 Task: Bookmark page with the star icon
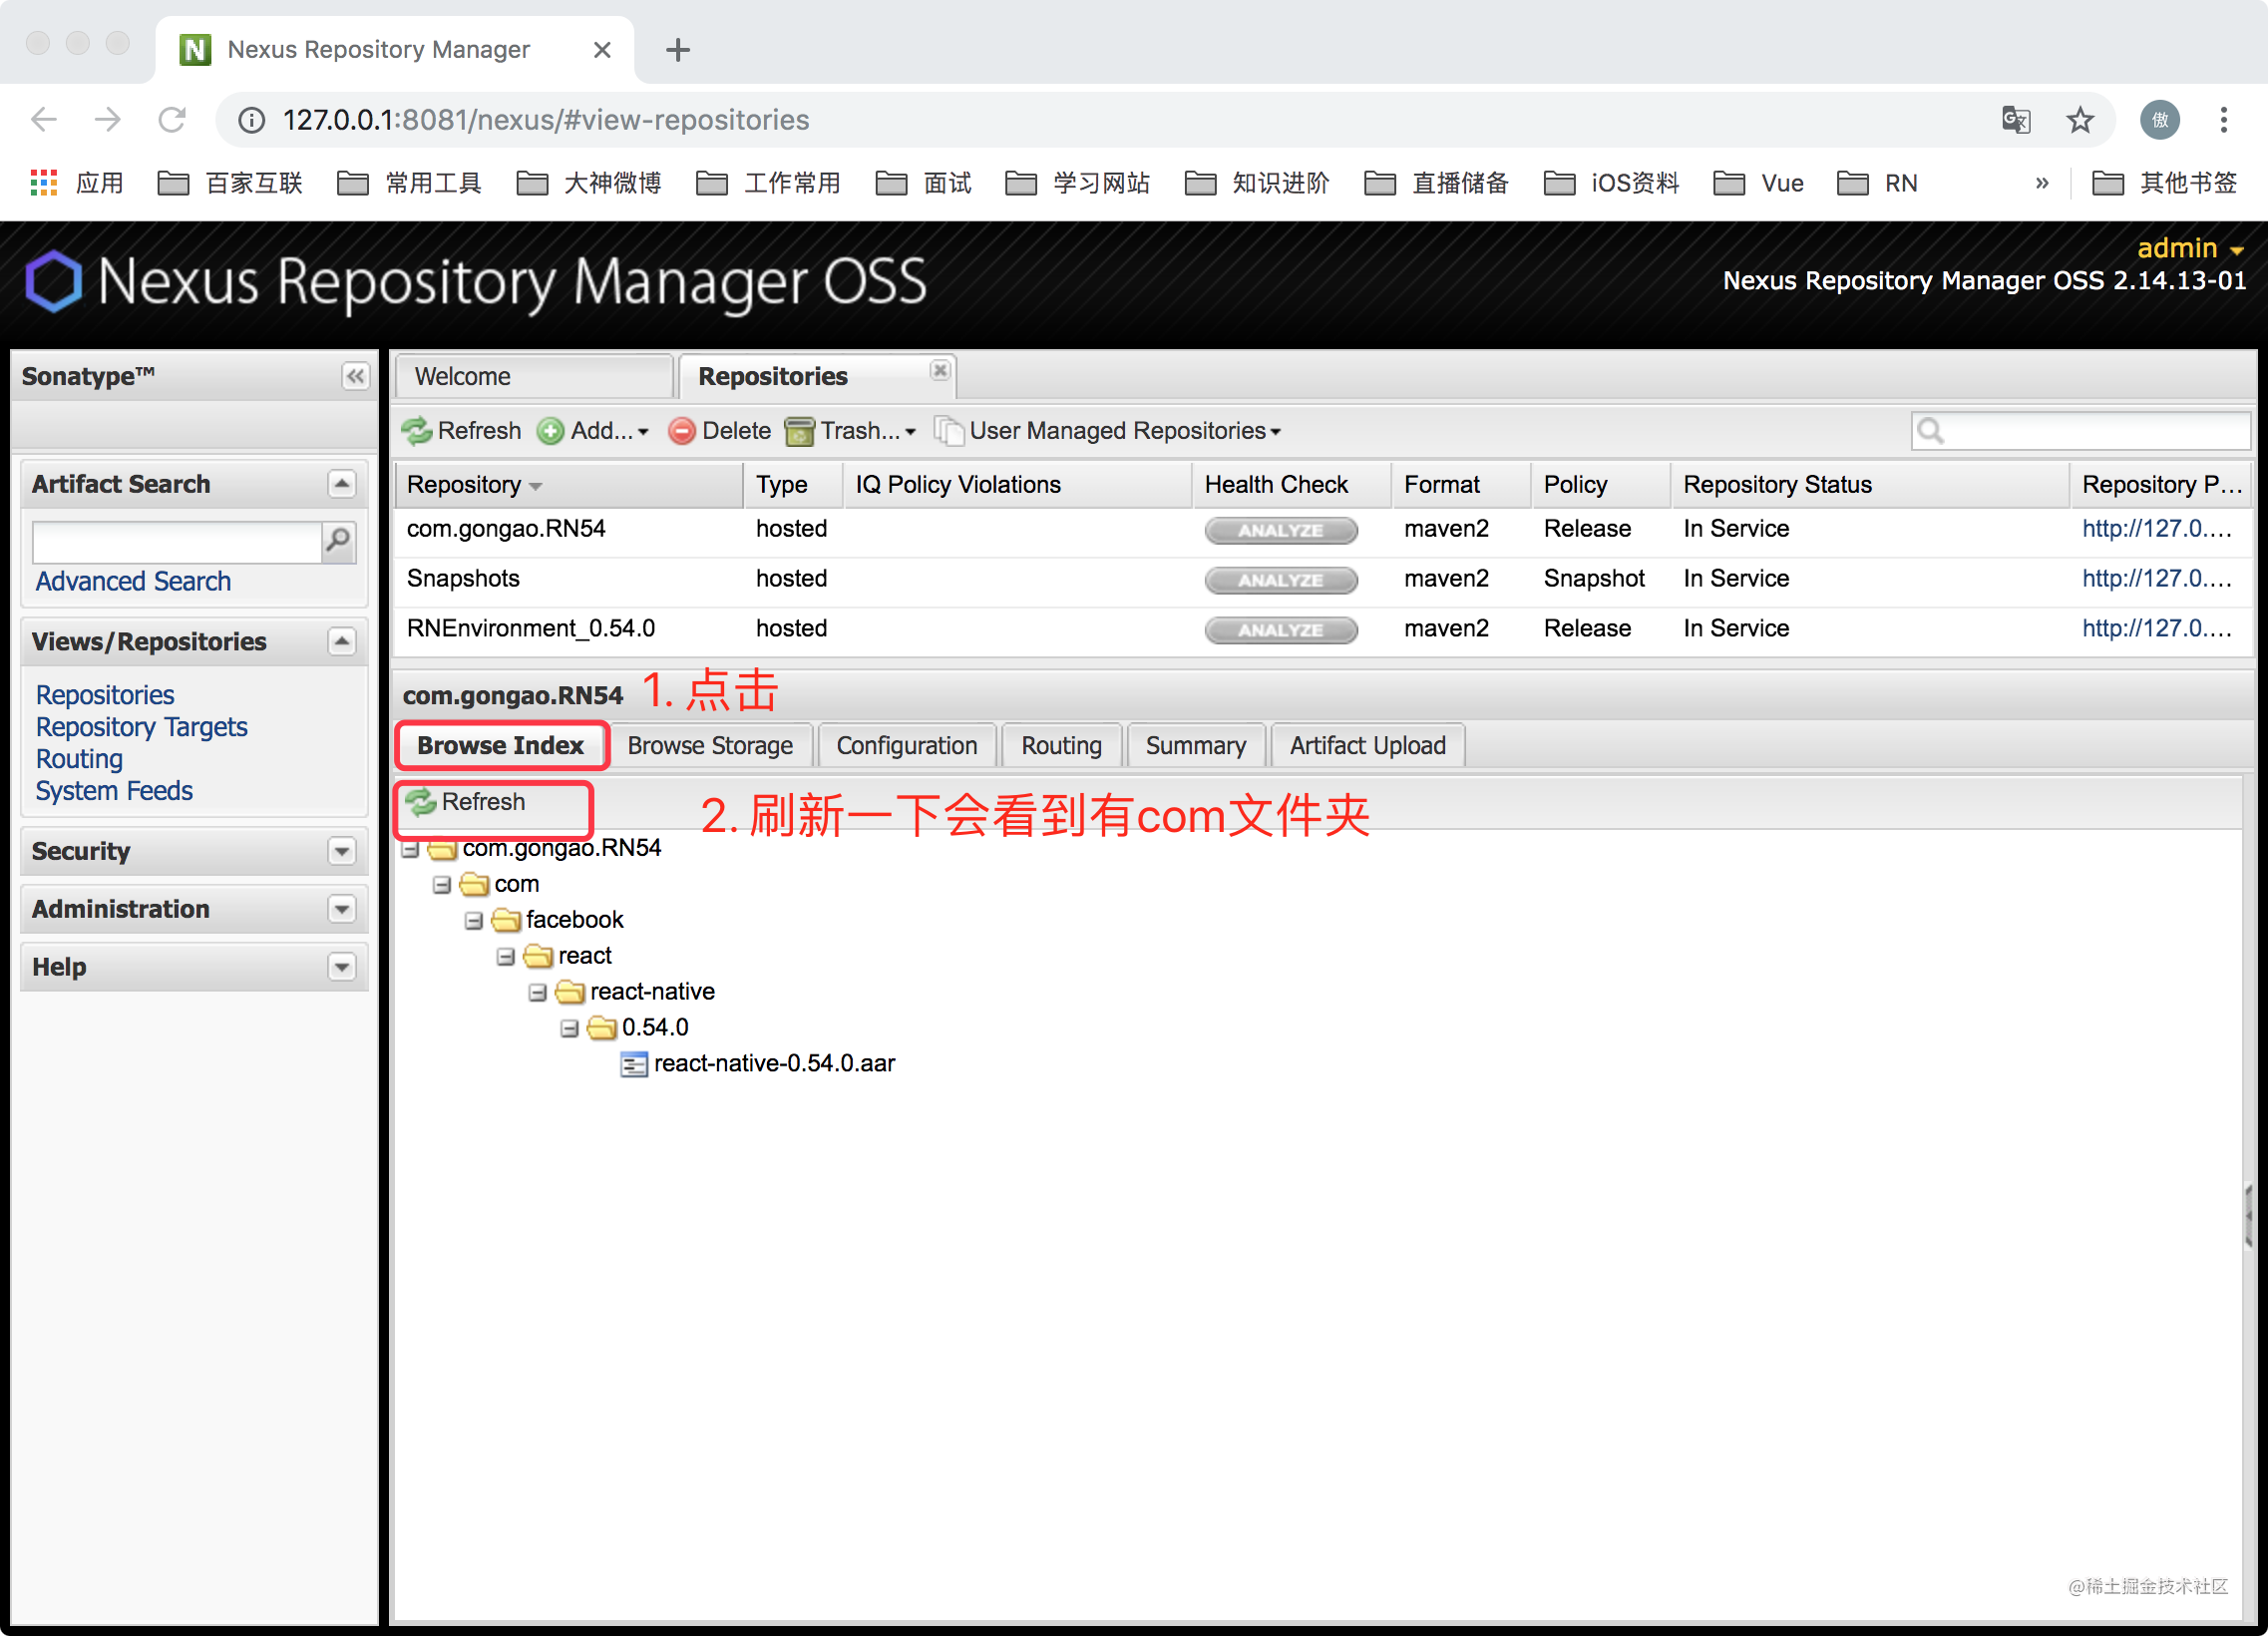pyautogui.click(x=2080, y=120)
